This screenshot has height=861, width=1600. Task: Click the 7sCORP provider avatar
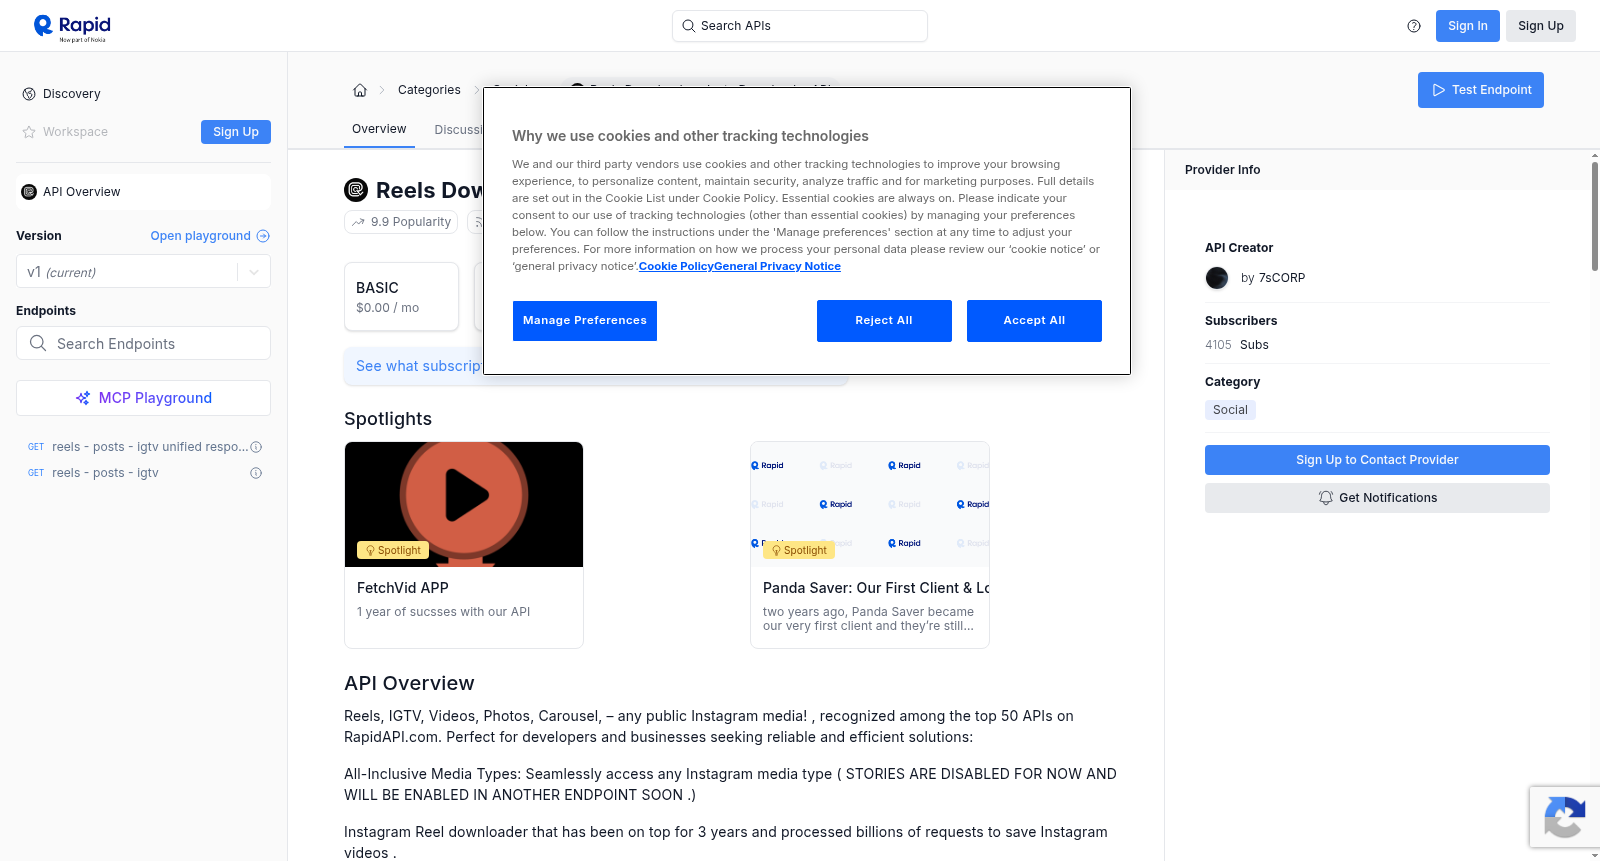(1217, 278)
